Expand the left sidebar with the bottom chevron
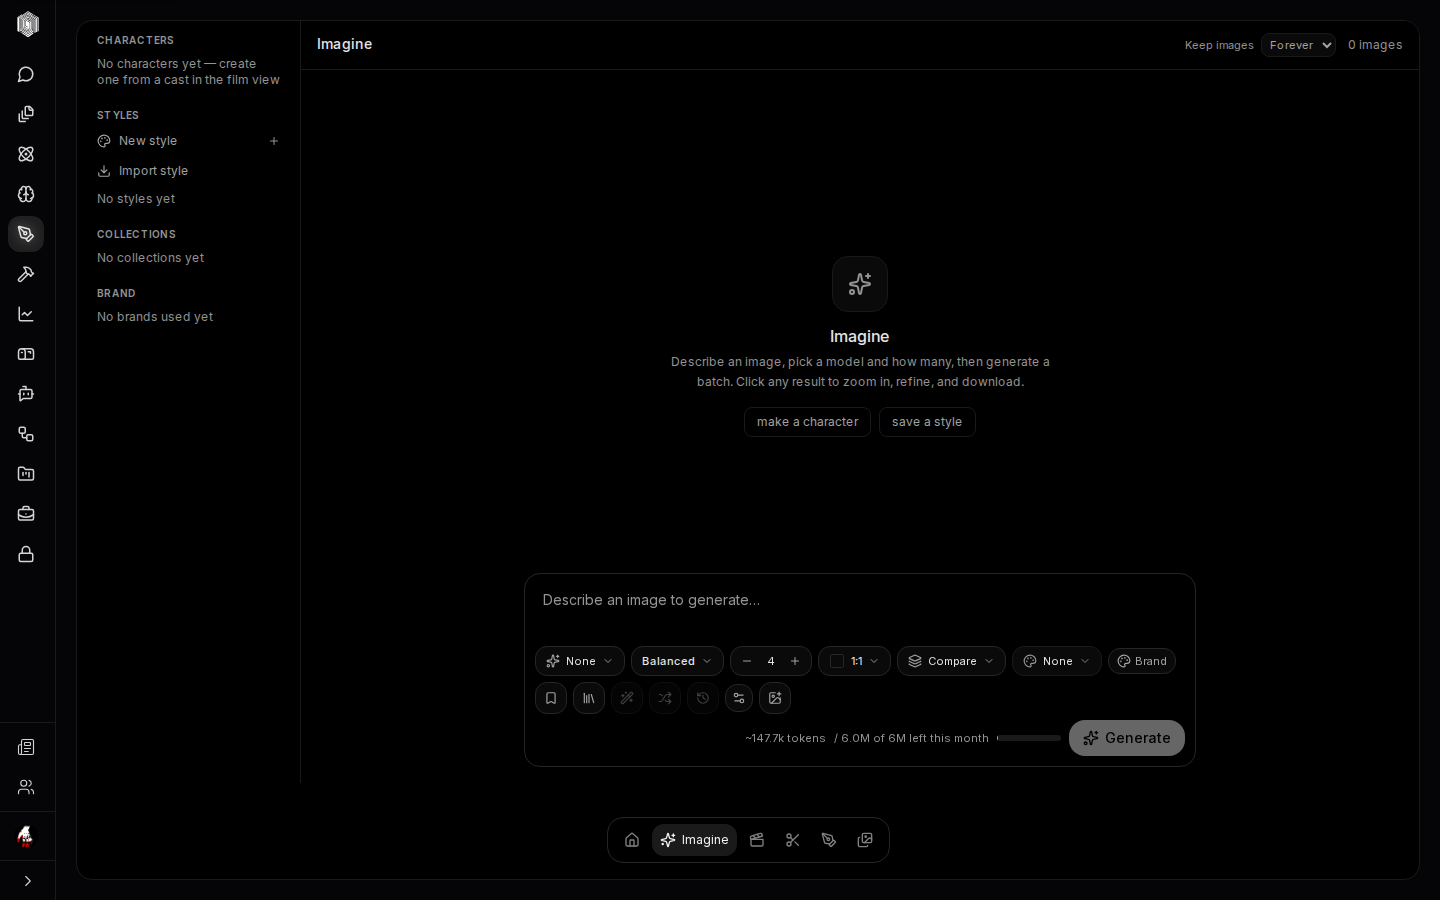 pos(27,881)
